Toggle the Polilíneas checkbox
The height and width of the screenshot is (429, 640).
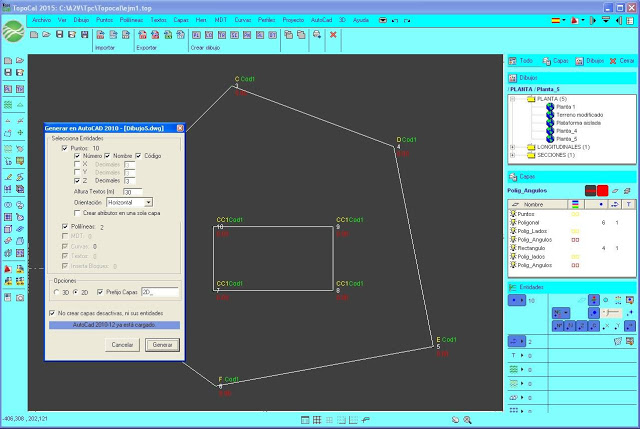(x=64, y=227)
